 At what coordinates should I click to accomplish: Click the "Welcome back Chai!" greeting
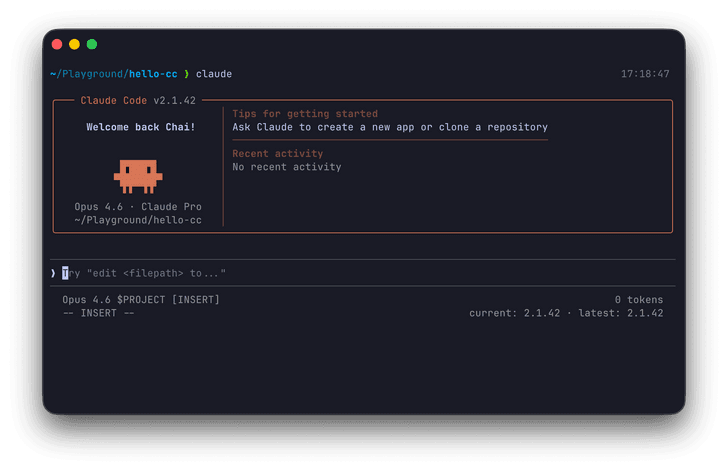click(141, 127)
